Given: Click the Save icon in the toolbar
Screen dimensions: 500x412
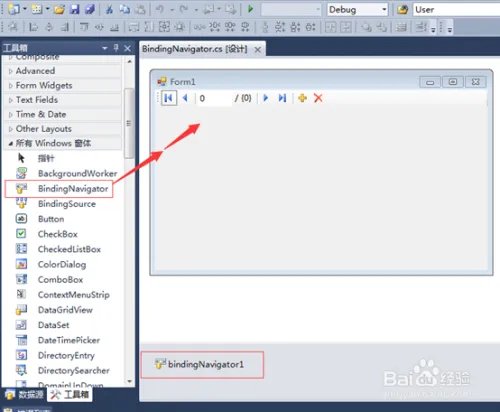Looking at the screenshot, I should coord(74,9).
